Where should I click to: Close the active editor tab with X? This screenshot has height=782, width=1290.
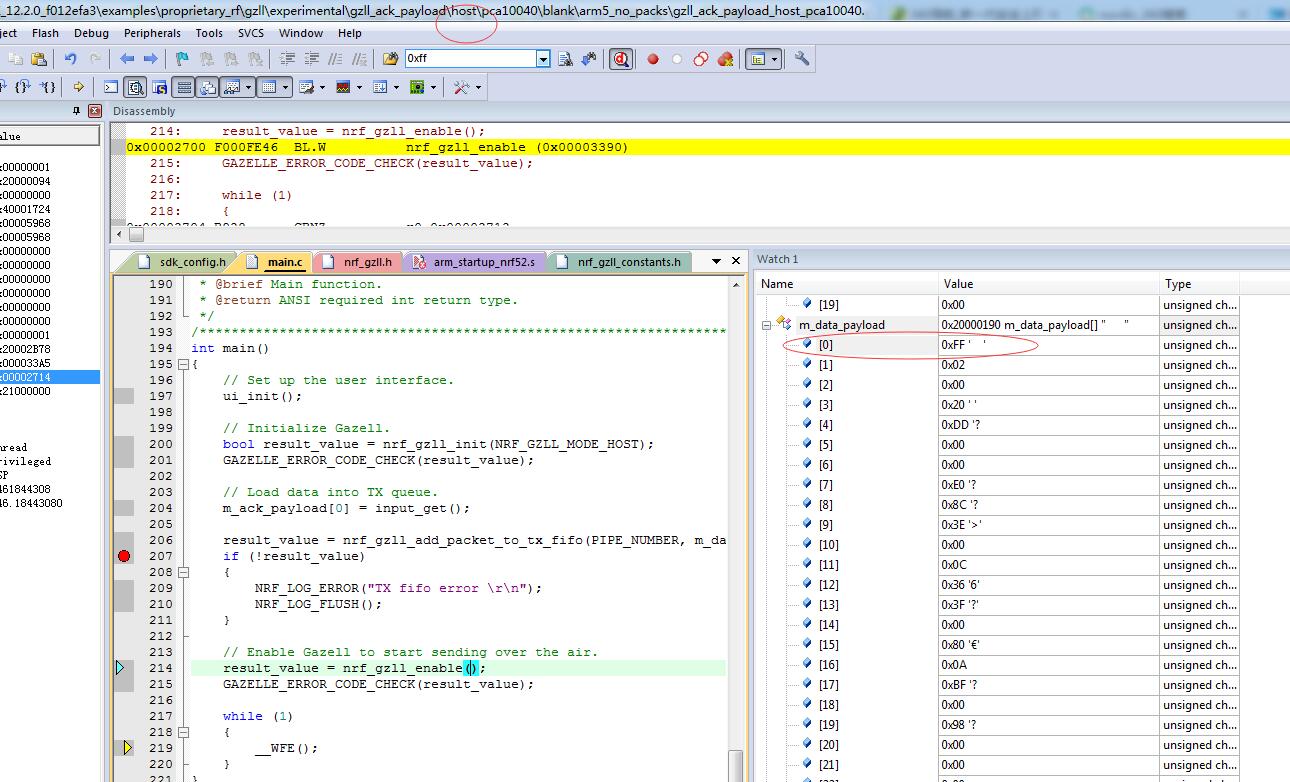[736, 261]
